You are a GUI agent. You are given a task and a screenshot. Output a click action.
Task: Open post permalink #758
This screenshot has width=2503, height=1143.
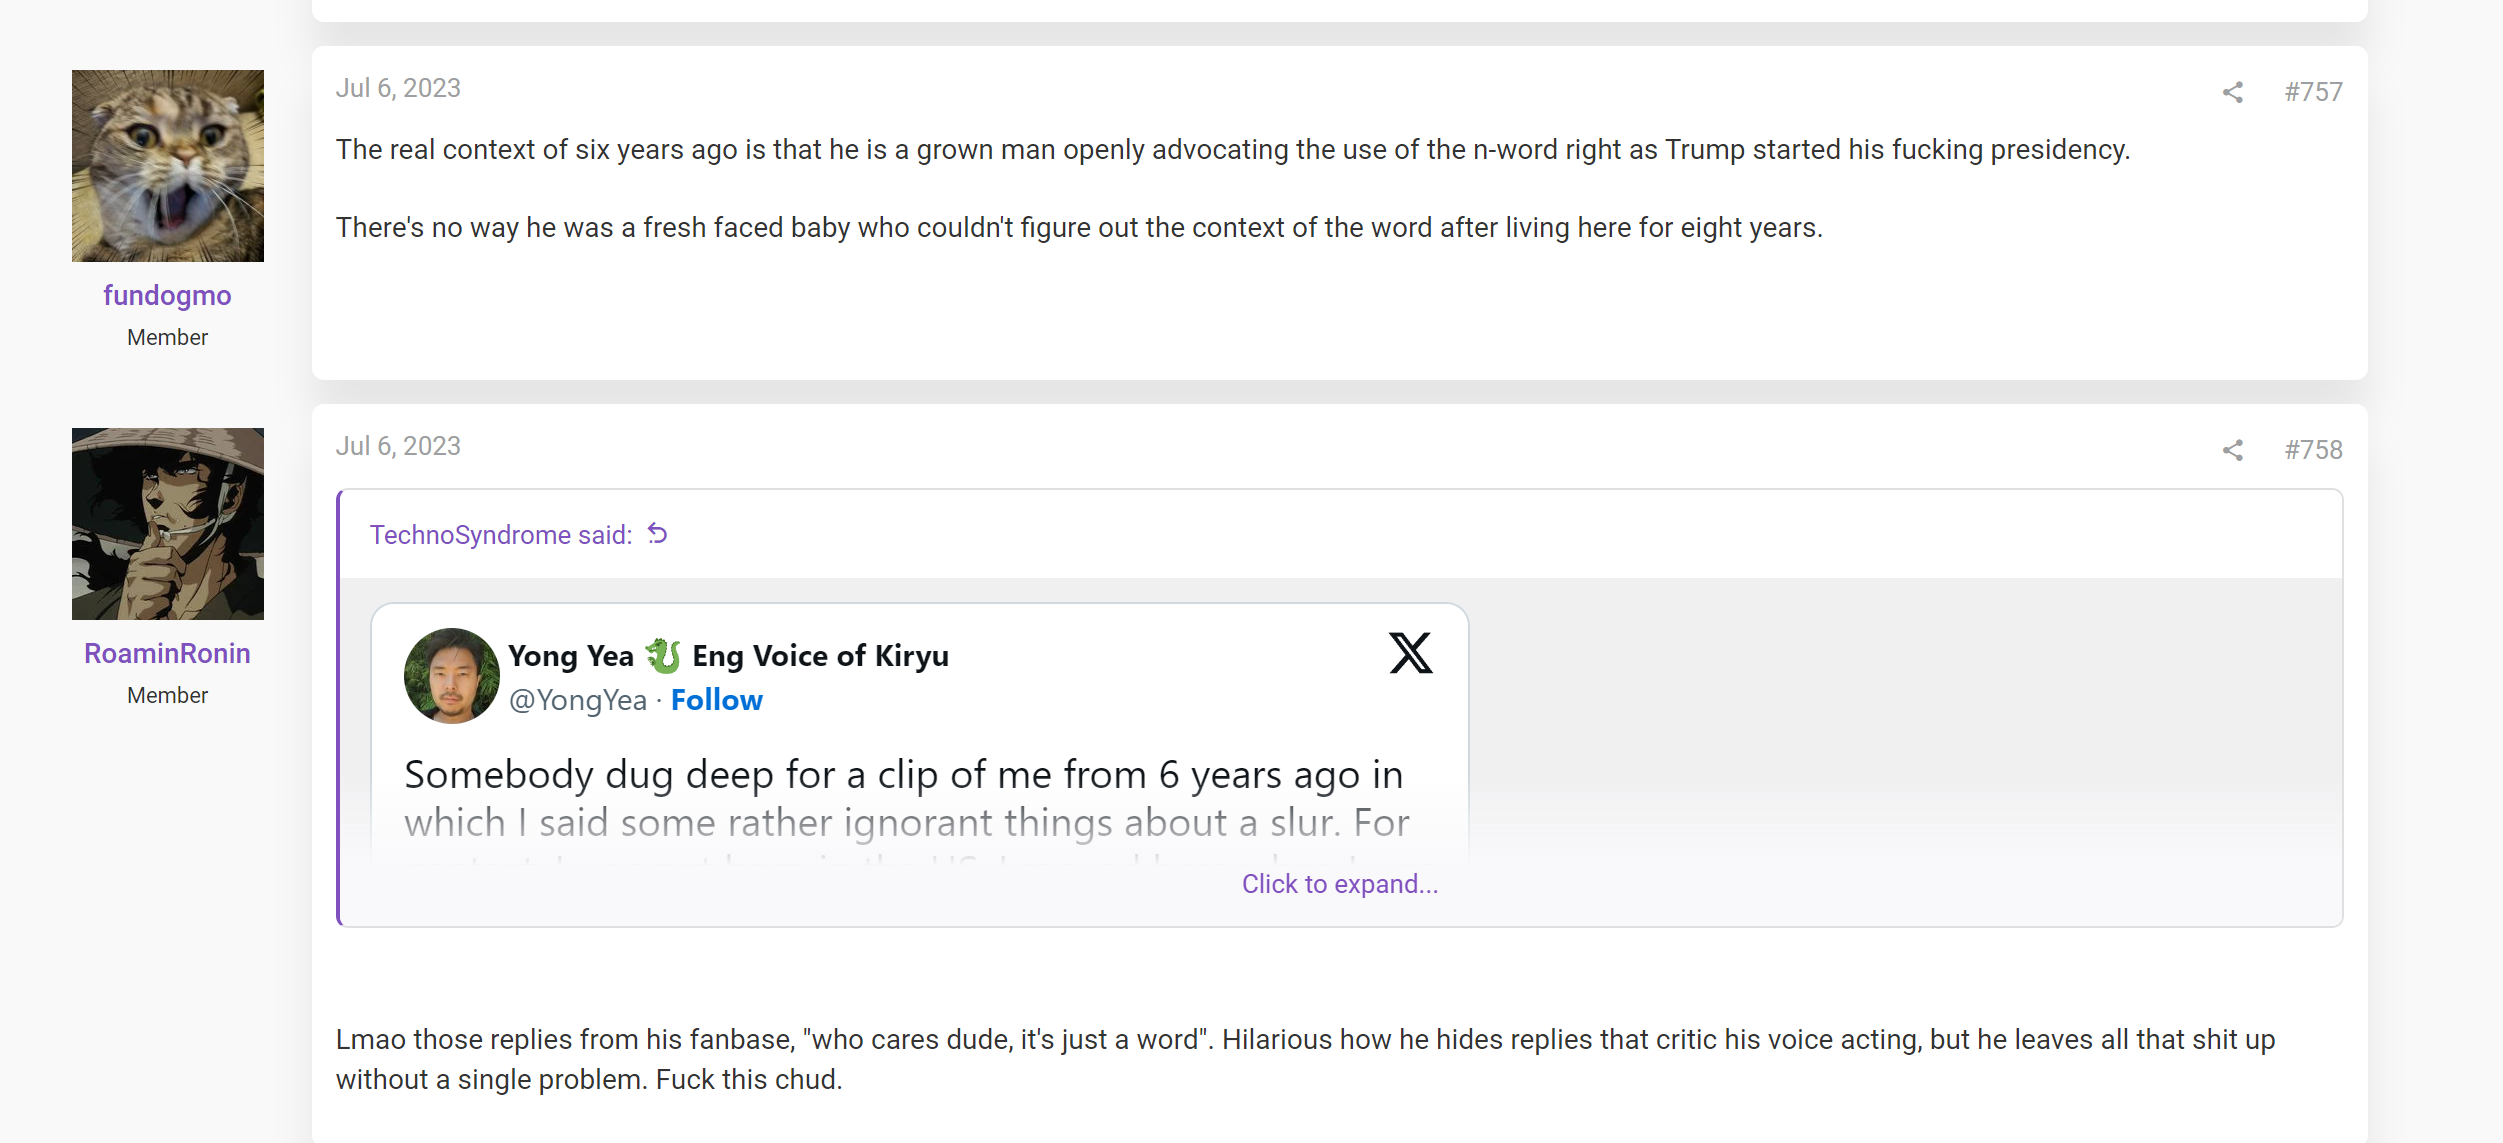[x=2313, y=450]
